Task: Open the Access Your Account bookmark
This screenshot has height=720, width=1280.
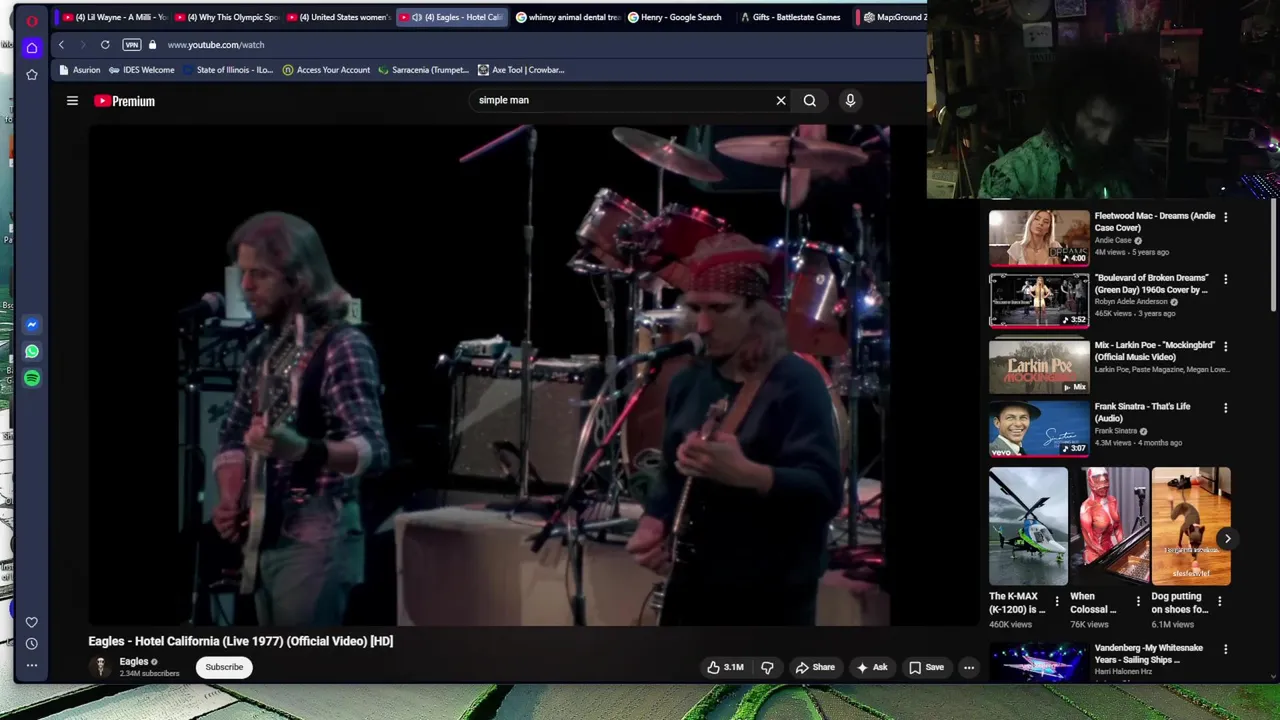Action: [x=326, y=70]
